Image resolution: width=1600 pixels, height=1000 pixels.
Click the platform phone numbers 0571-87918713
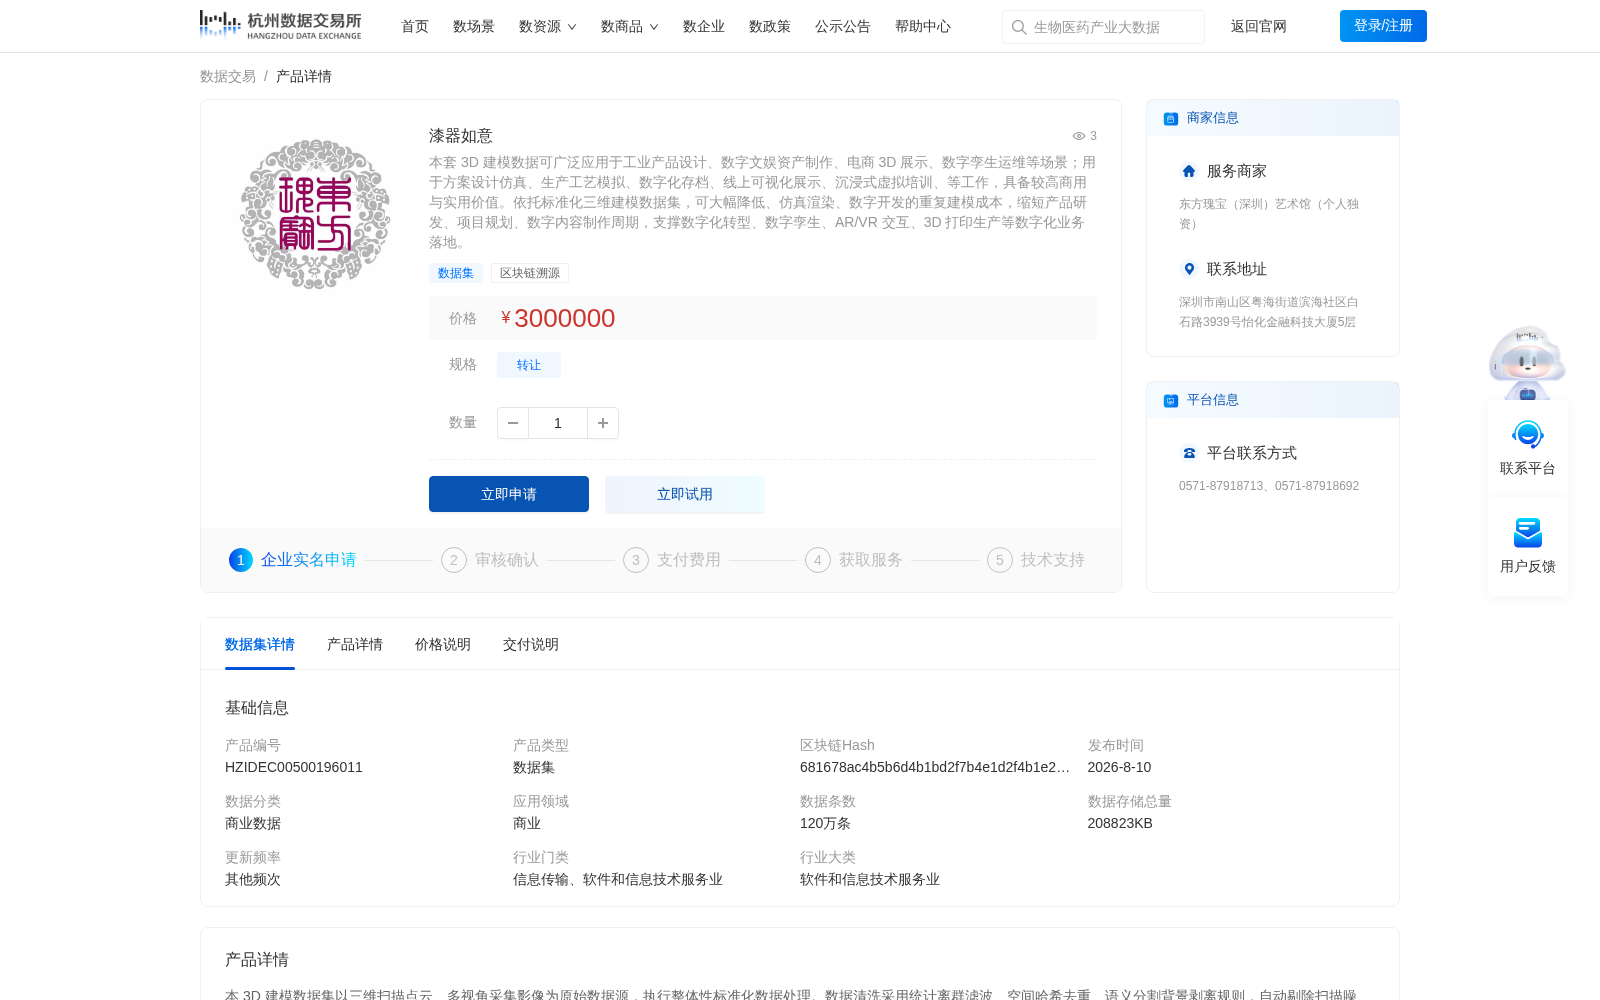pyautogui.click(x=1269, y=486)
